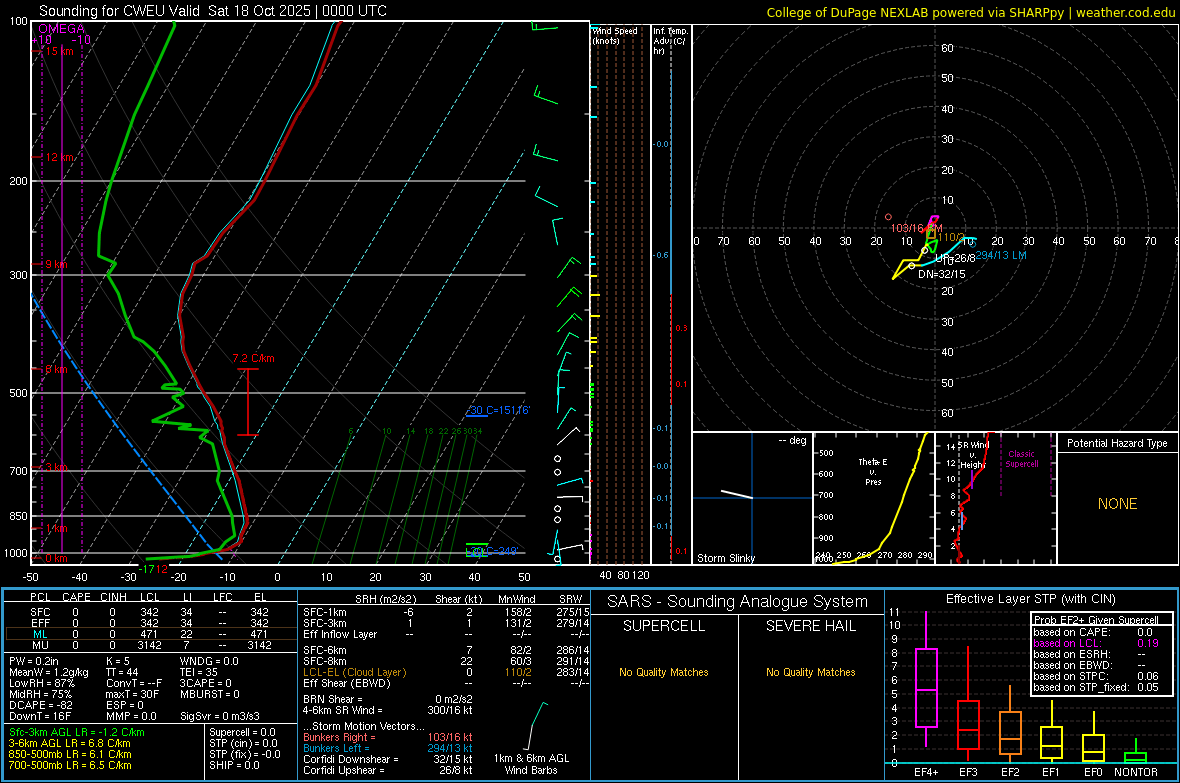Click the 'SHIP = 0.0' value
Viewport: 1180px width, 783px height.
234,765
